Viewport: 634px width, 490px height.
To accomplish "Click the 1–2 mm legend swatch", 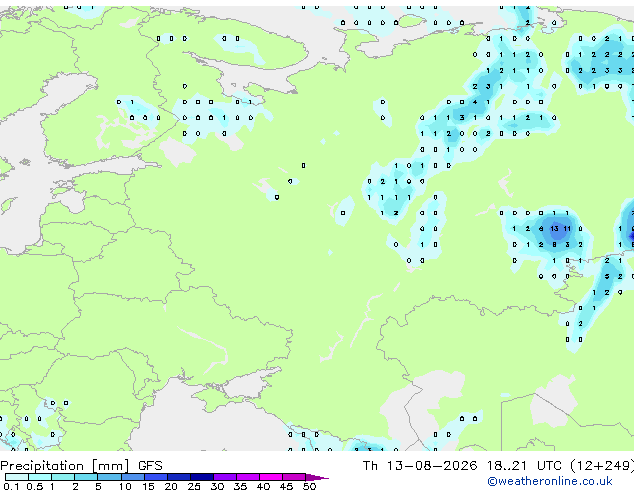I will 63,477.
